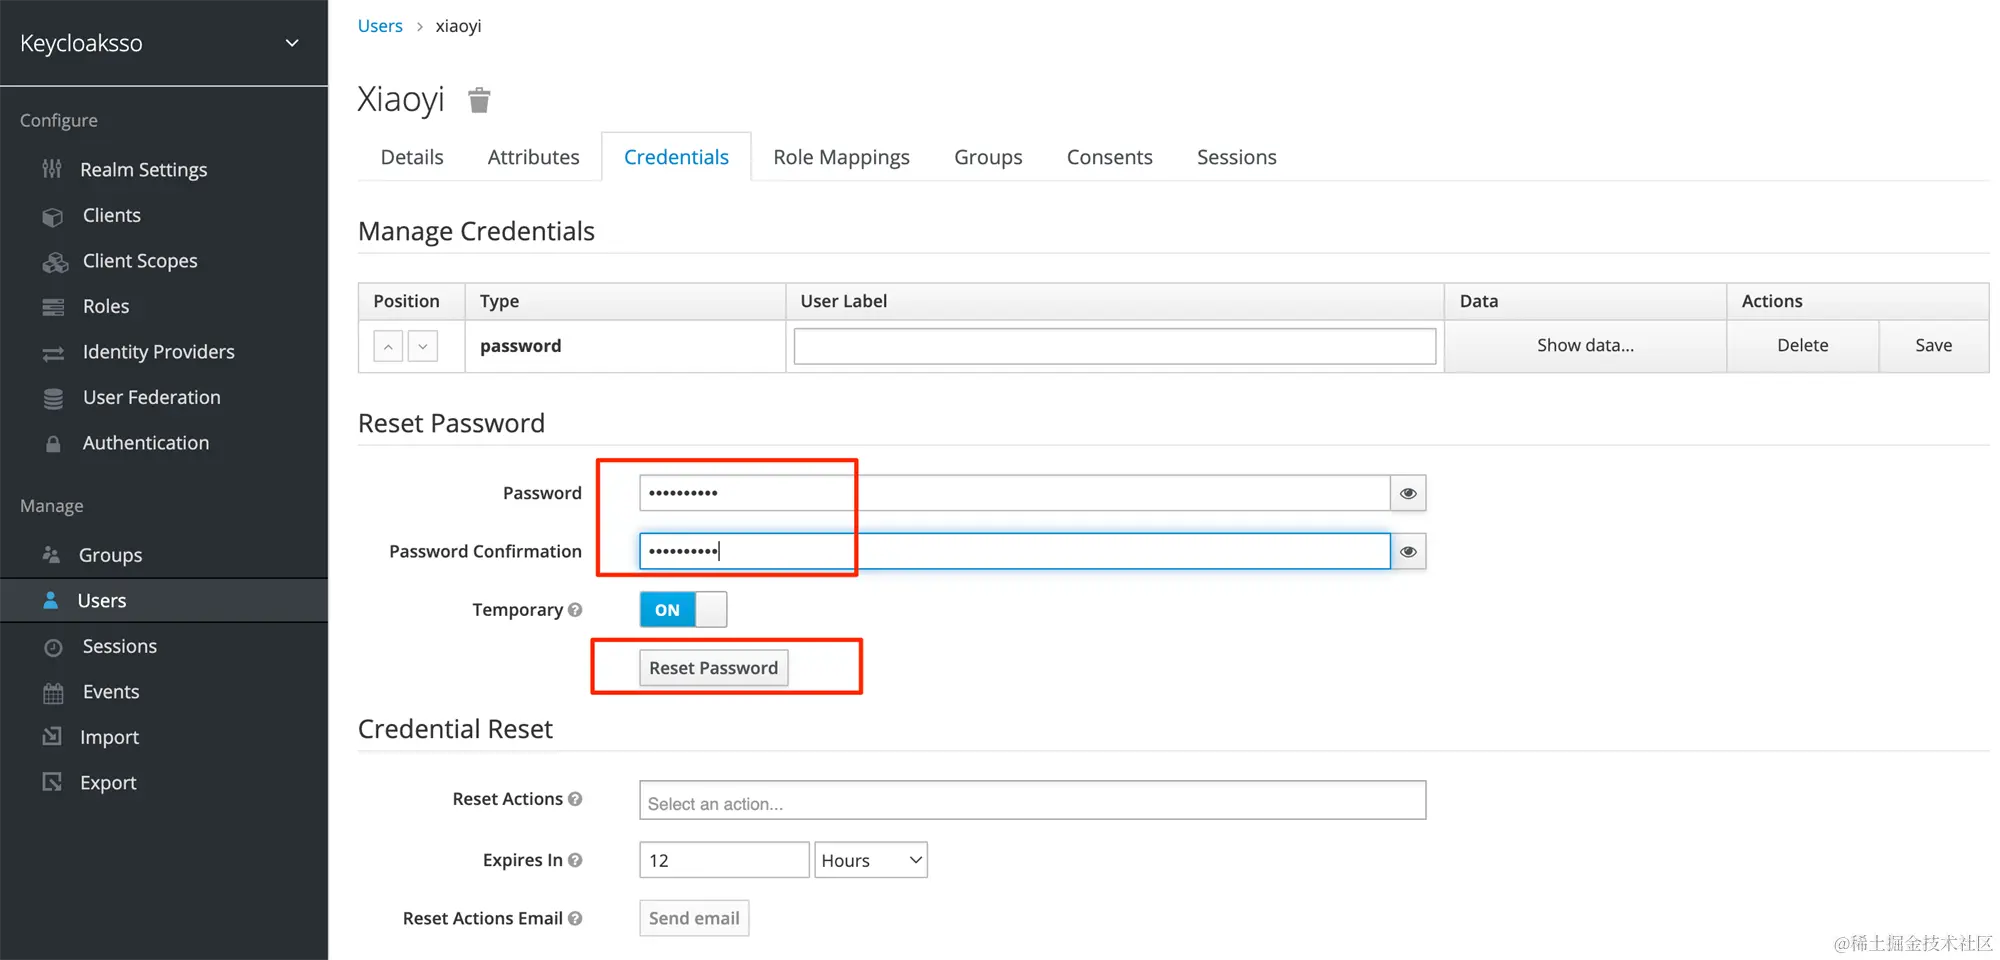Screen dimensions: 2000x960
Task: Click the Realm Settings sliders icon
Action: point(52,169)
